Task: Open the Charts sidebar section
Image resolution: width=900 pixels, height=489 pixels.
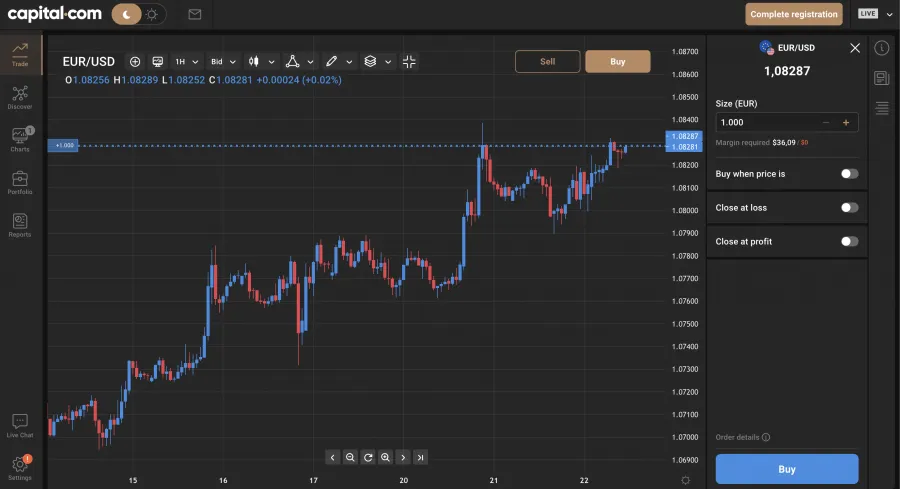Action: 20,140
